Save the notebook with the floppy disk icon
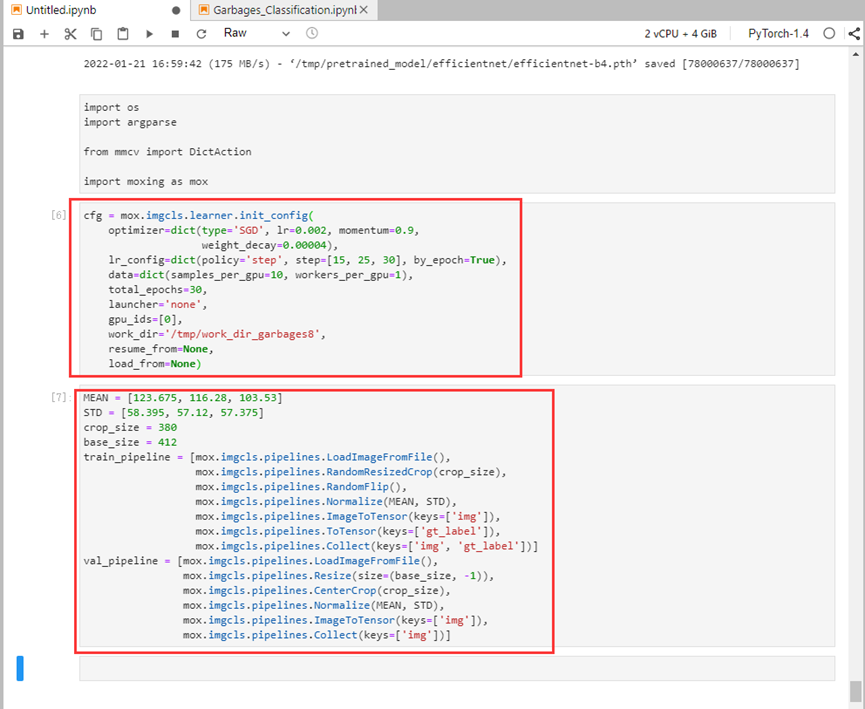Viewport: 865px width, 709px height. click(x=18, y=34)
